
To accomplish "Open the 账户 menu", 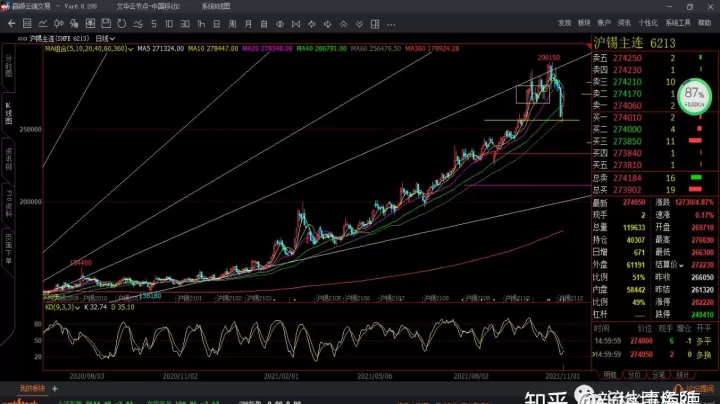I will 604,22.
